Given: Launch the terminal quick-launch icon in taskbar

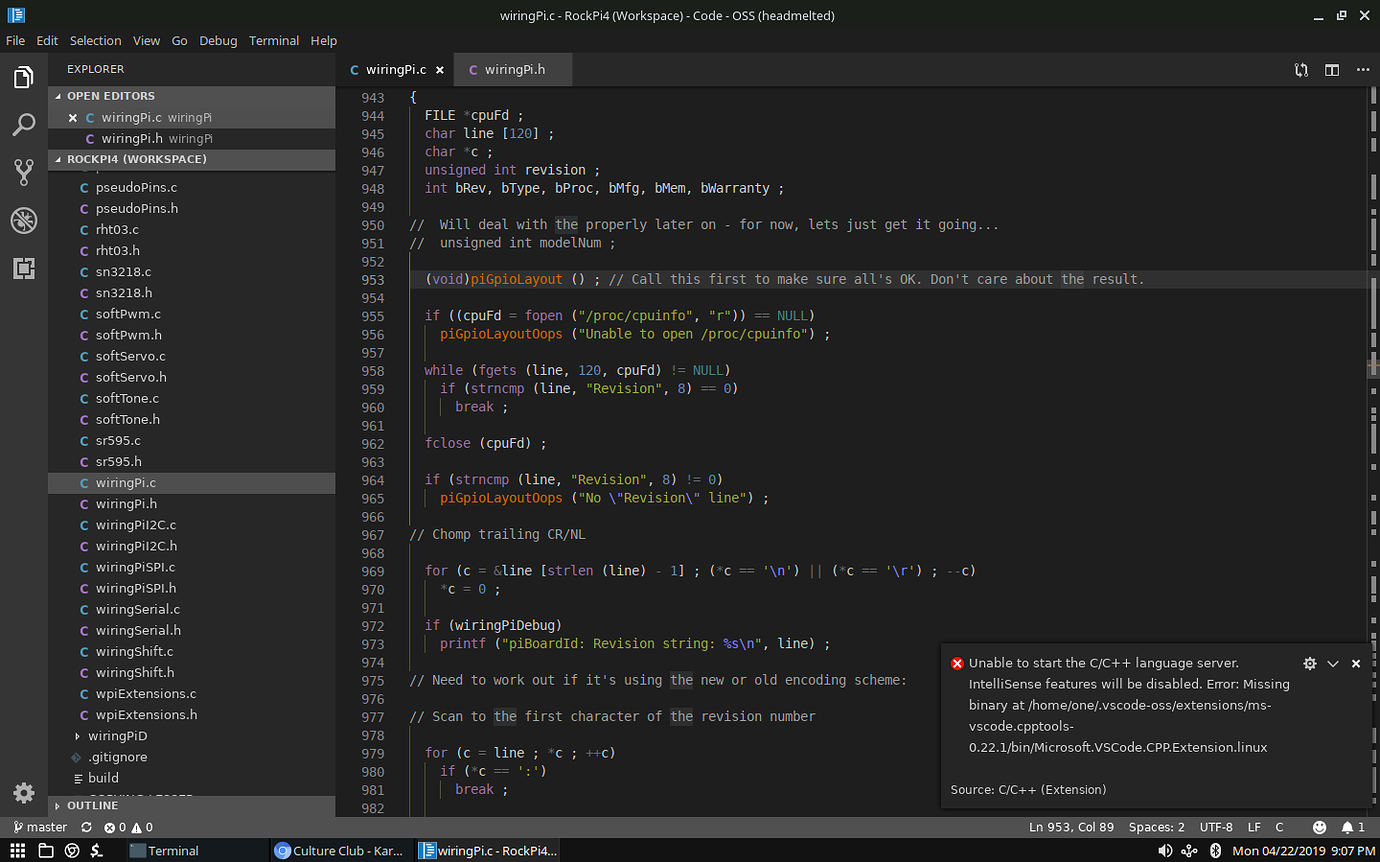Looking at the screenshot, I should (x=98, y=851).
